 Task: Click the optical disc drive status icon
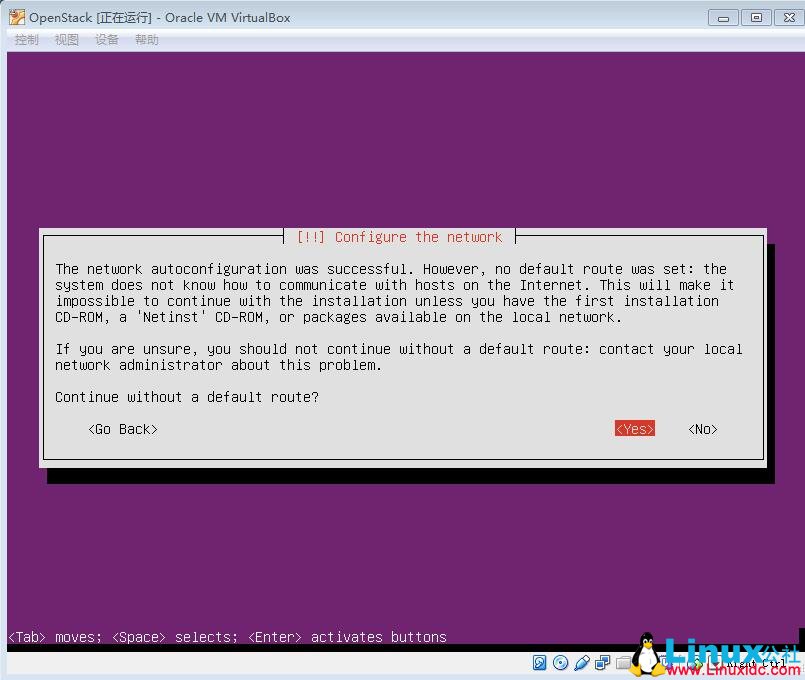561,662
